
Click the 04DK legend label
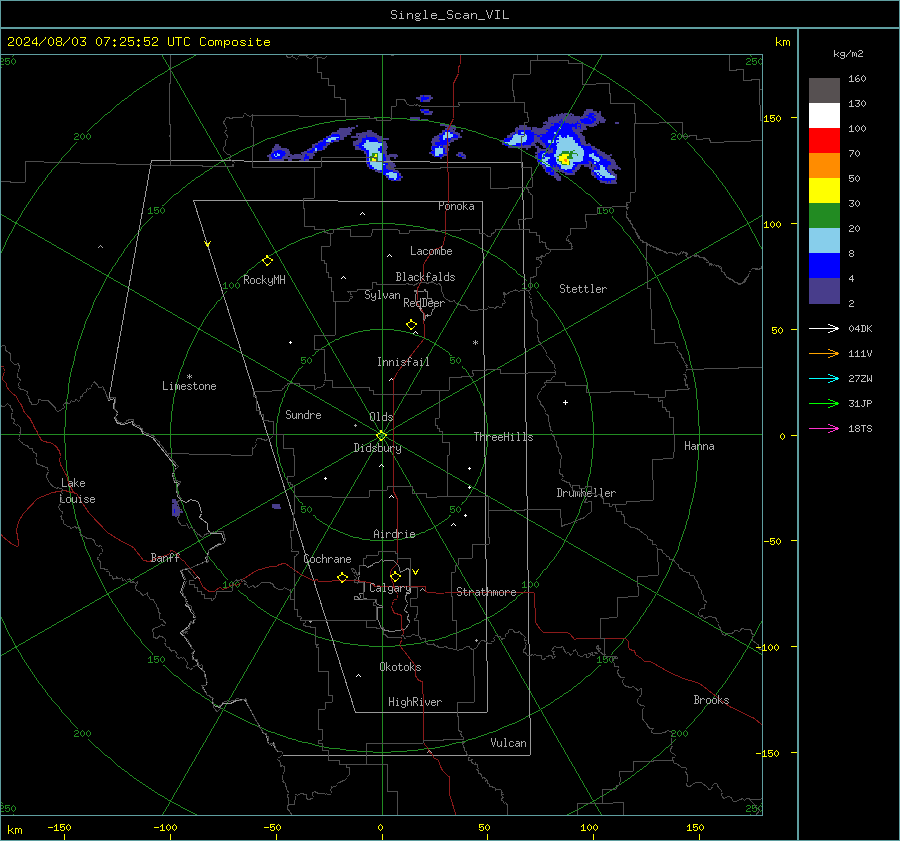860,328
